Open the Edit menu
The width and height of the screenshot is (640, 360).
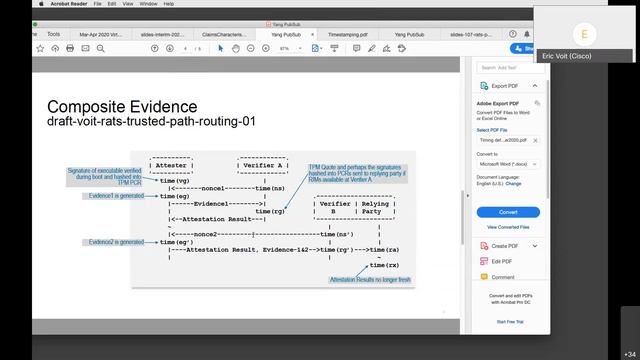(x=111, y=4)
